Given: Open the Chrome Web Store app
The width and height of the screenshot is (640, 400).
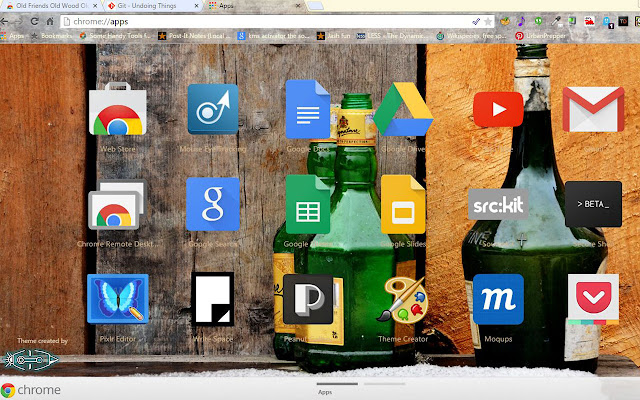Looking at the screenshot, I should (118, 109).
